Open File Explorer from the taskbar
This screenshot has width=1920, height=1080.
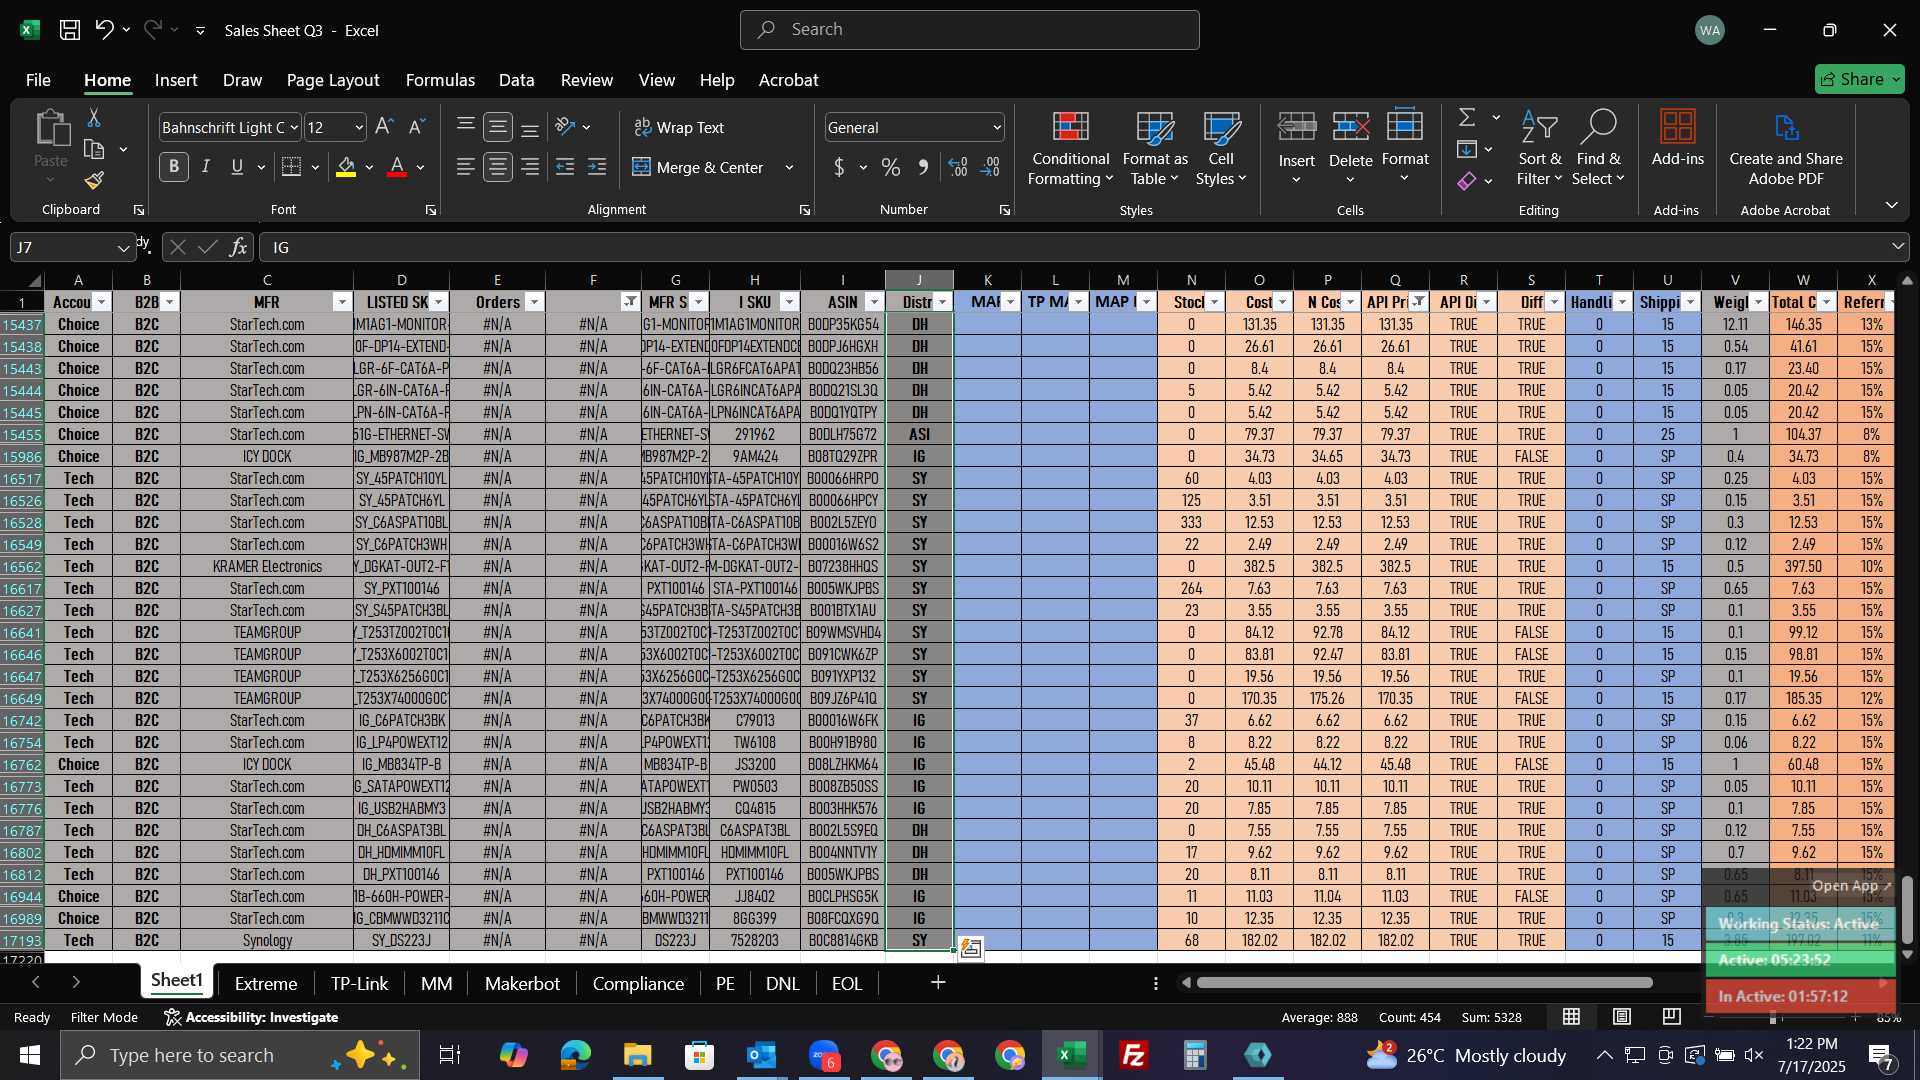637,1055
